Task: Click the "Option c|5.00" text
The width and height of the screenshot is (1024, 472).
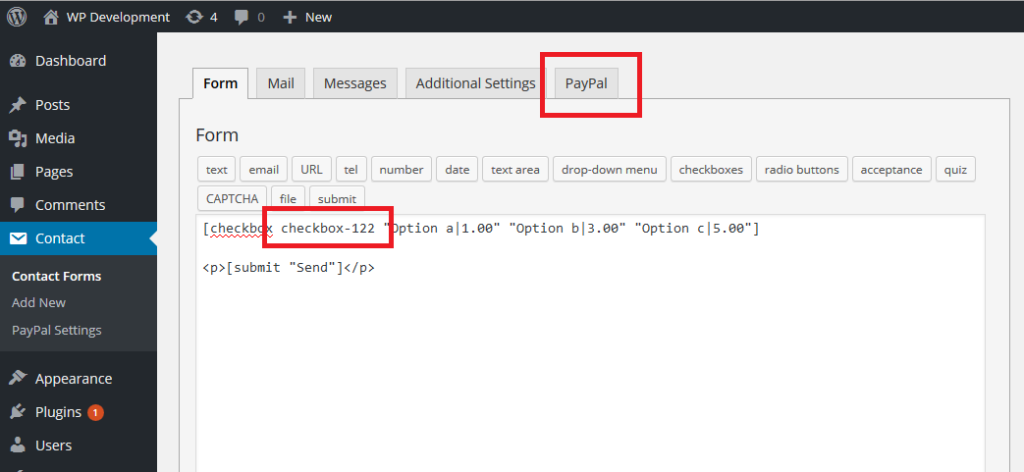Action: coord(696,228)
